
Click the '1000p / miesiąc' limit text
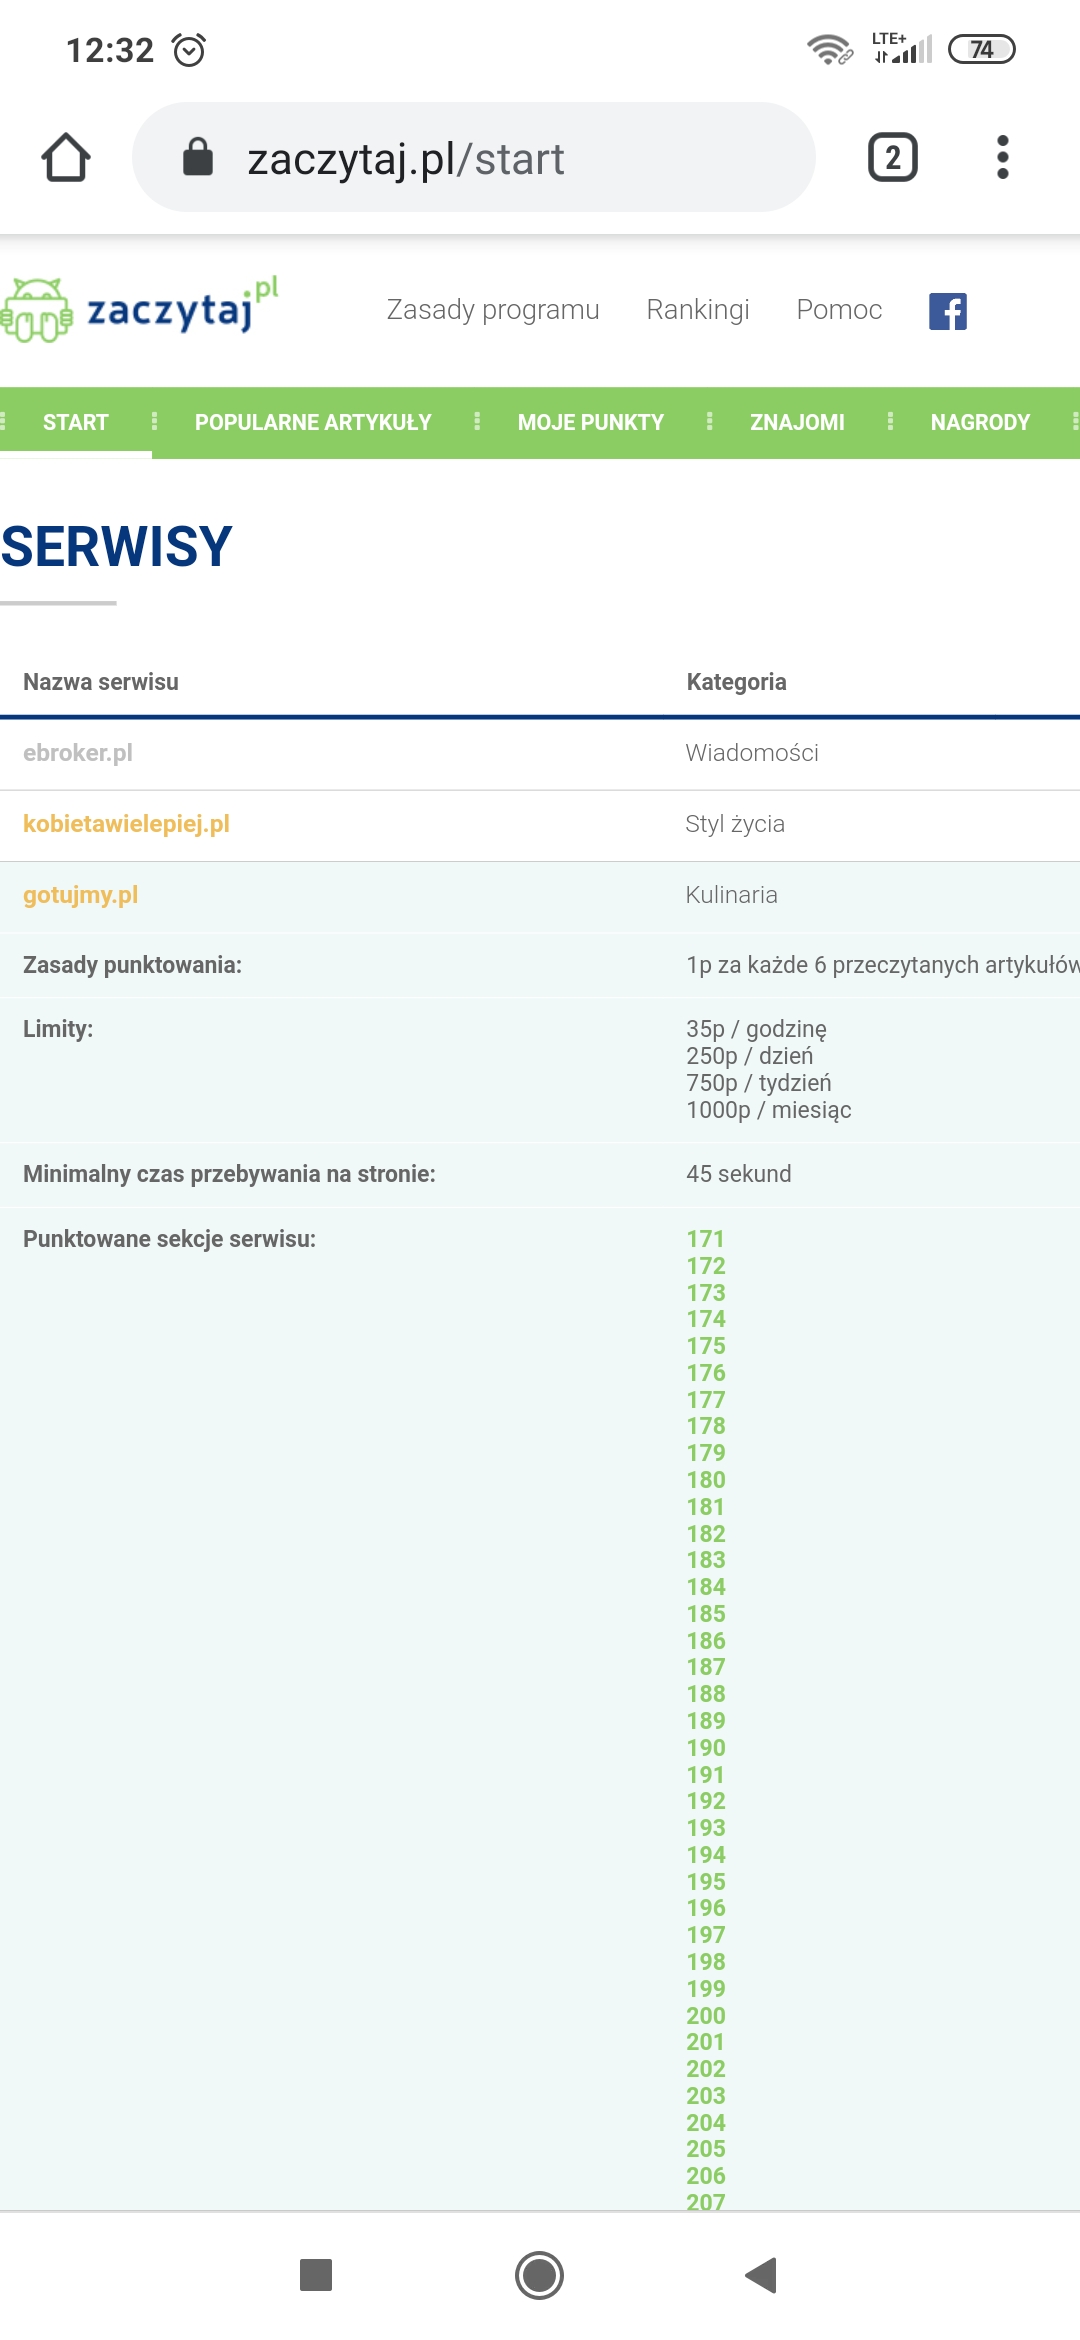[x=768, y=1110]
